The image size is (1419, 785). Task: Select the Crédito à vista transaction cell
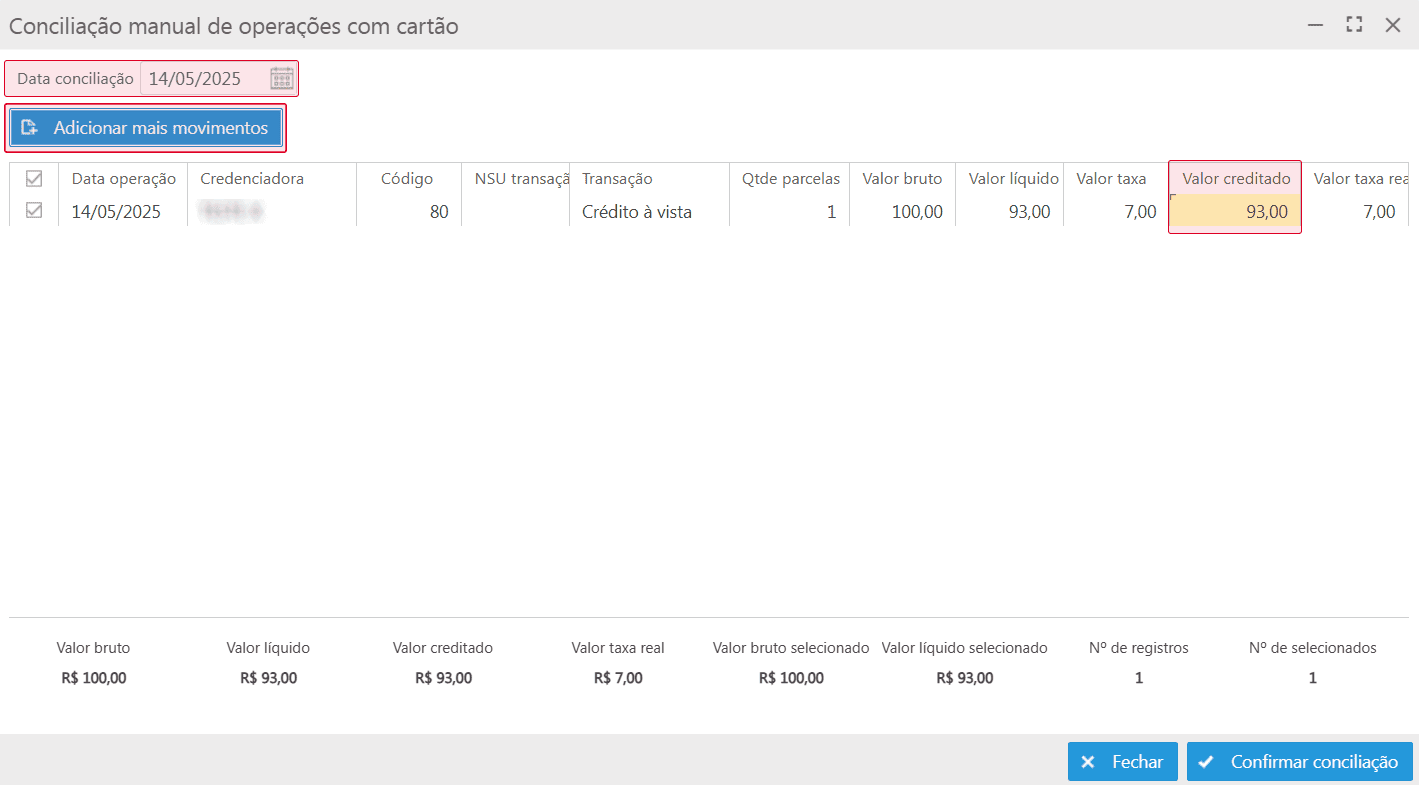click(637, 212)
